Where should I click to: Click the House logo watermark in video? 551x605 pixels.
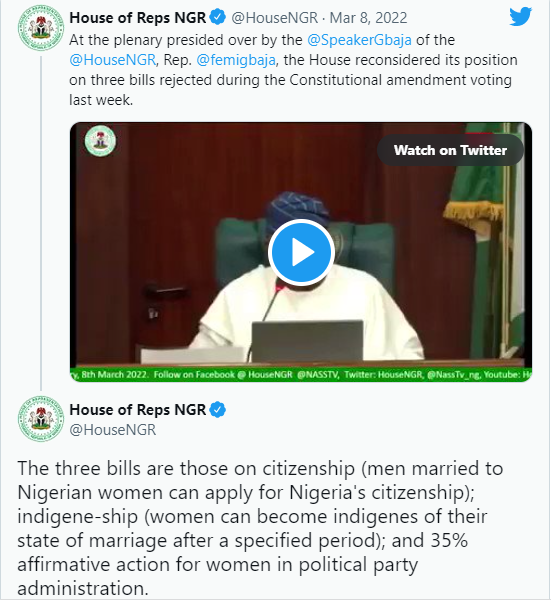pos(100,141)
